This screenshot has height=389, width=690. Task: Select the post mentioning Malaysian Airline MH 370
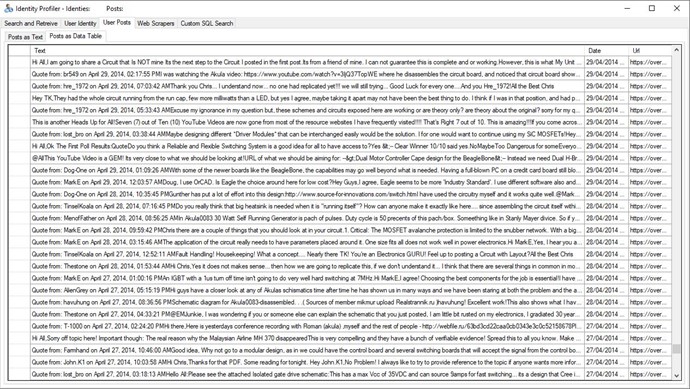tap(307, 338)
